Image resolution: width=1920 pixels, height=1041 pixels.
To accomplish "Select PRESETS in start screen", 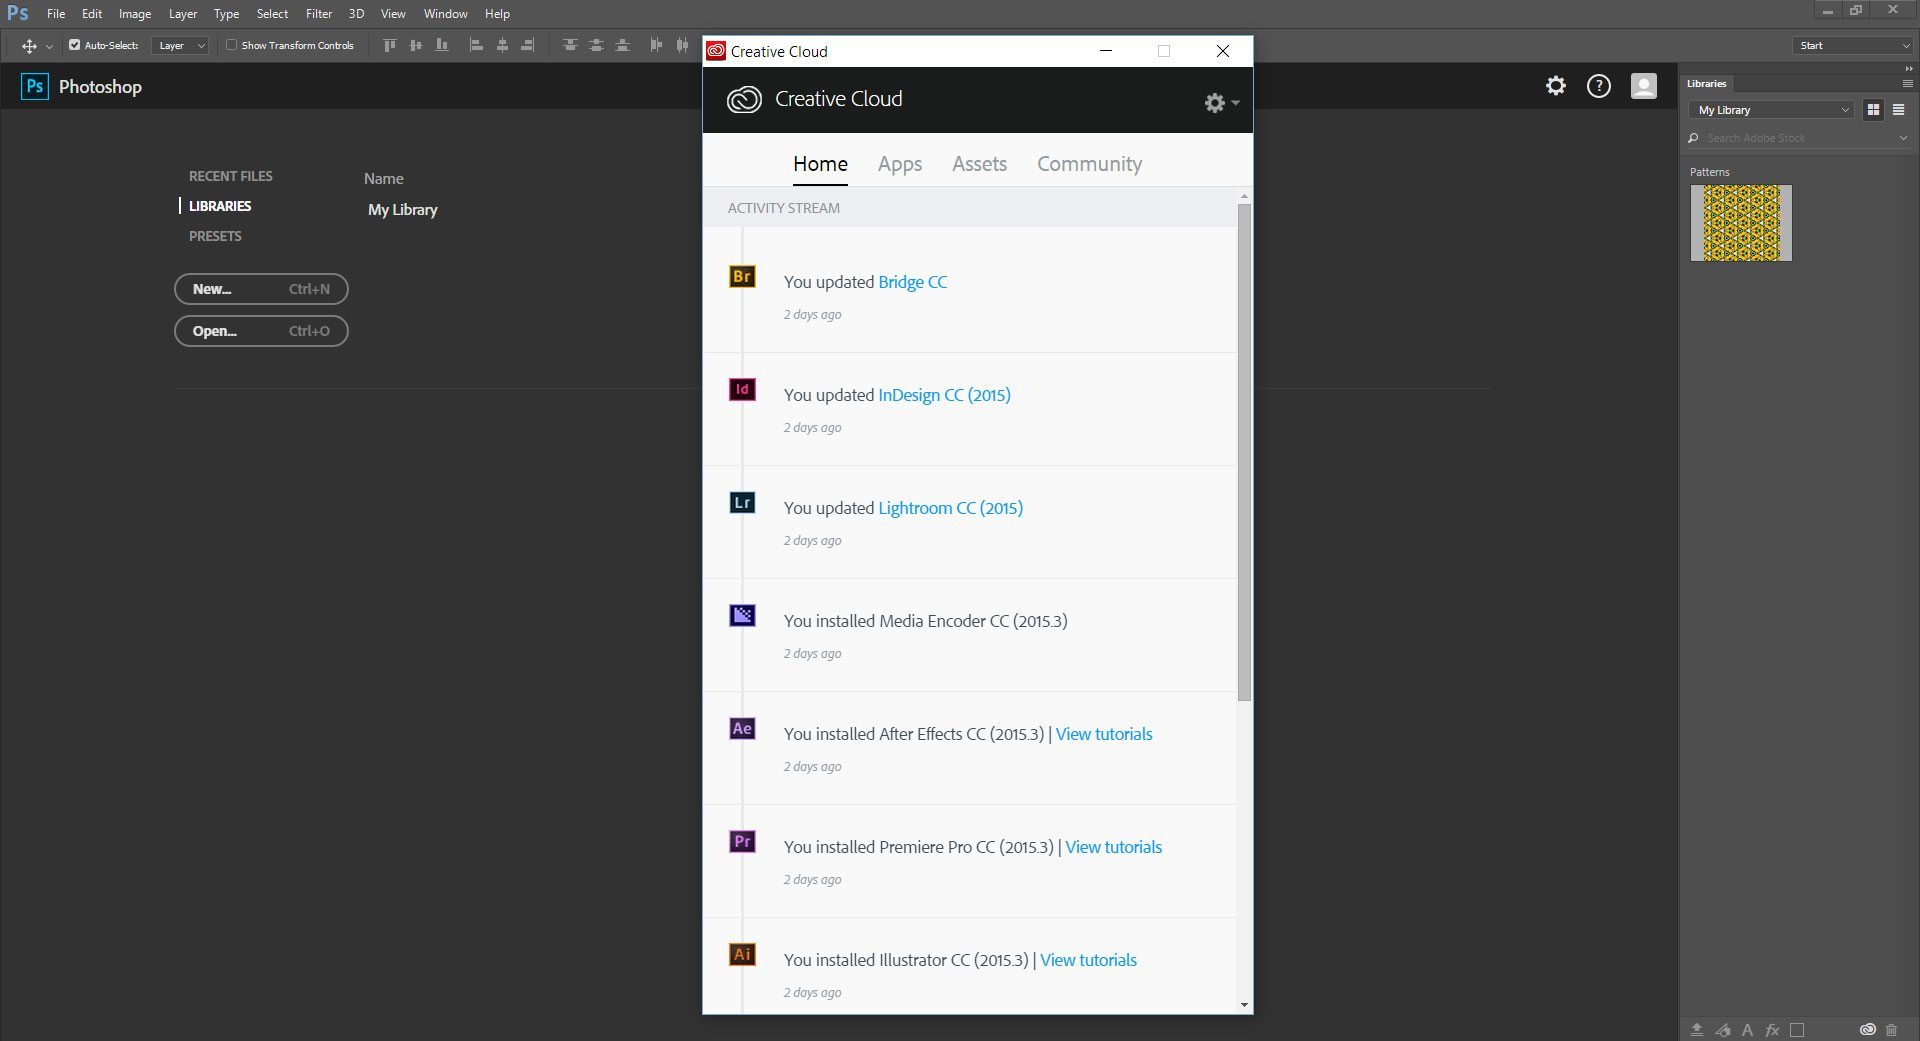I will click(215, 236).
